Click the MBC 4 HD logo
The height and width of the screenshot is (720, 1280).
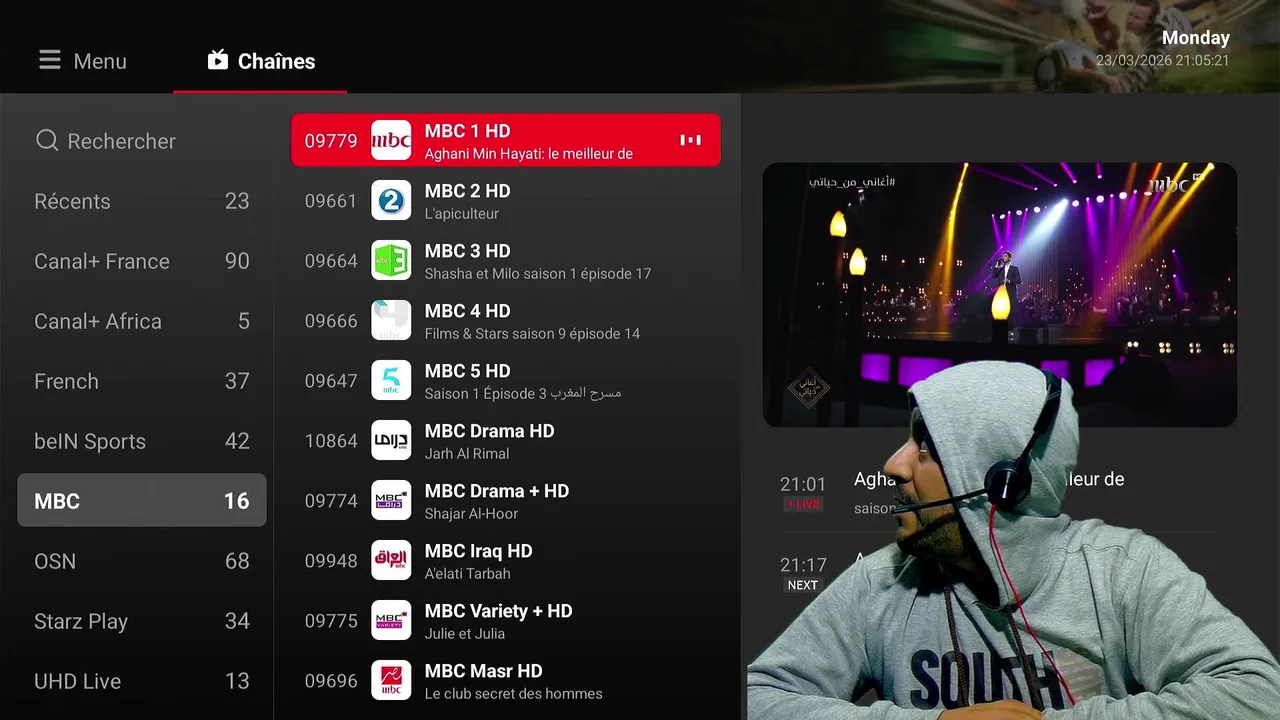[391, 320]
